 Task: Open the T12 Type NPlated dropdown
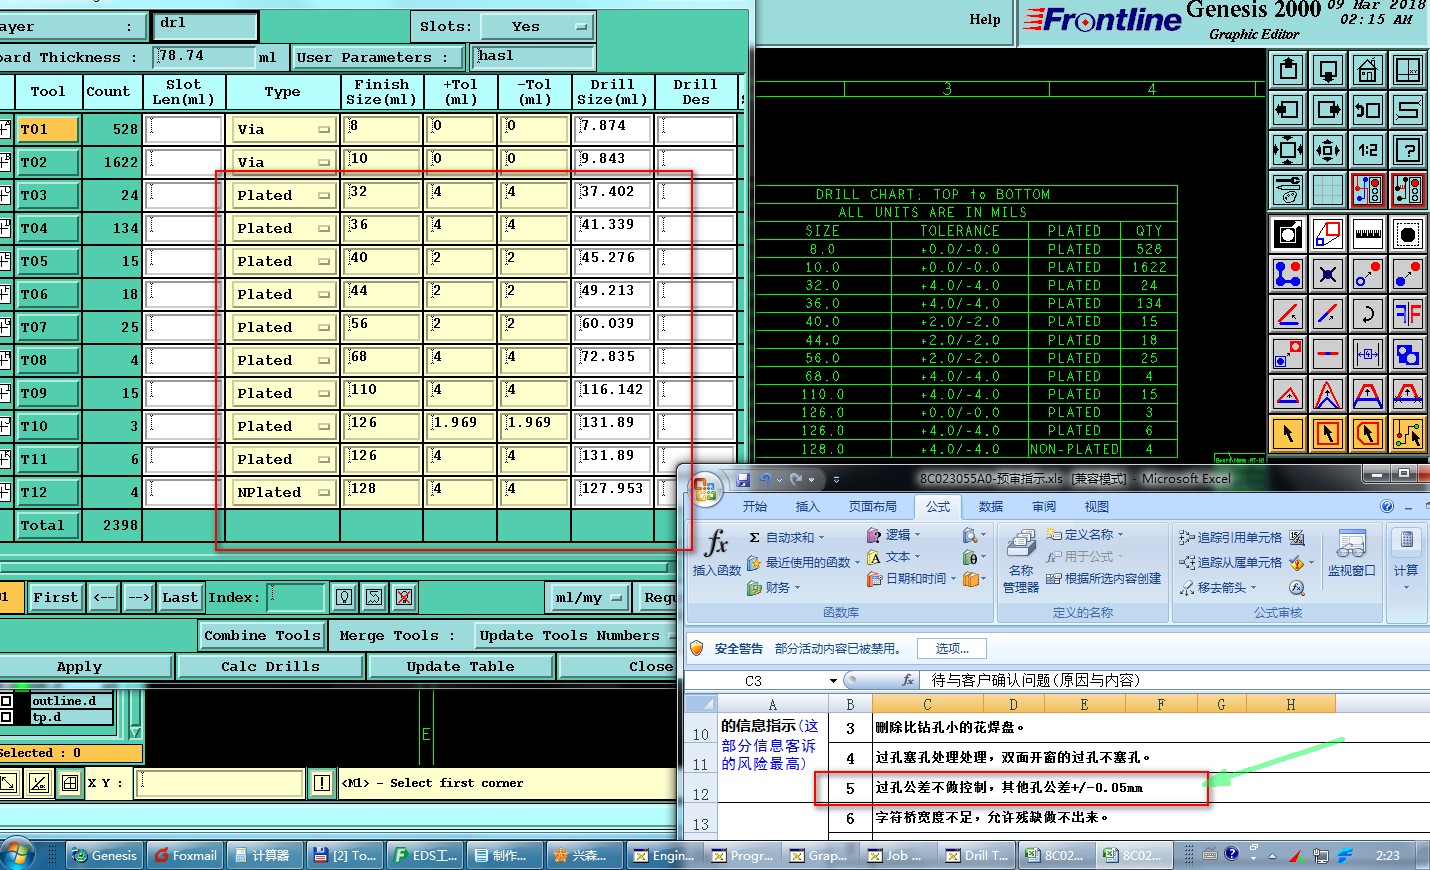(283, 492)
